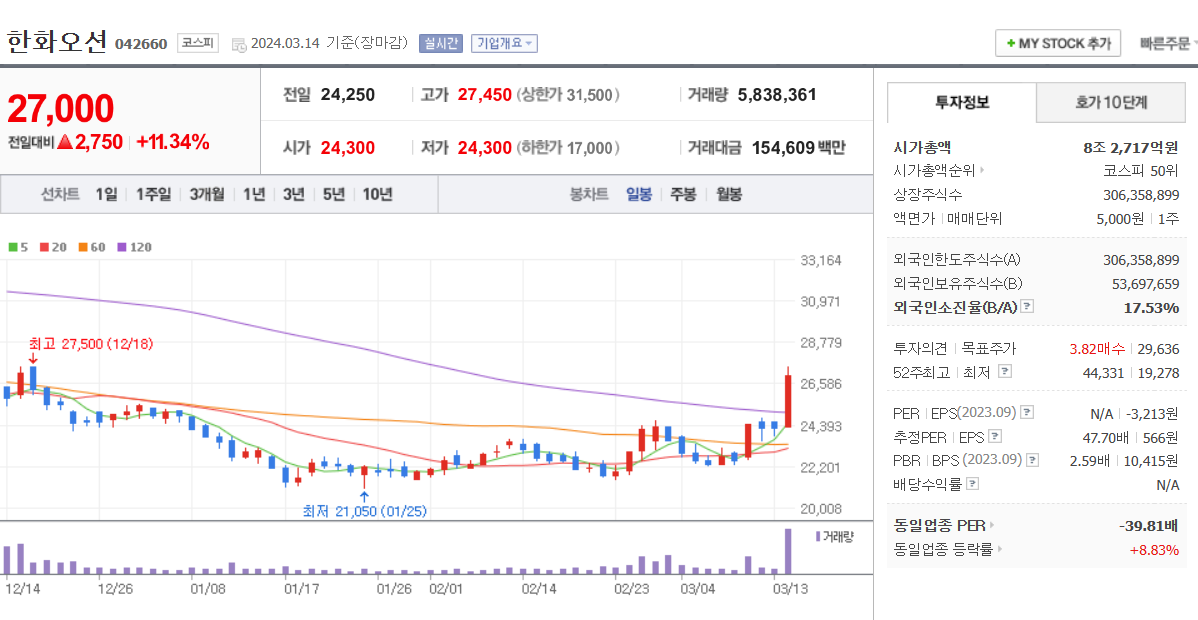Click the 거래대금 value 154,609

(x=783, y=148)
